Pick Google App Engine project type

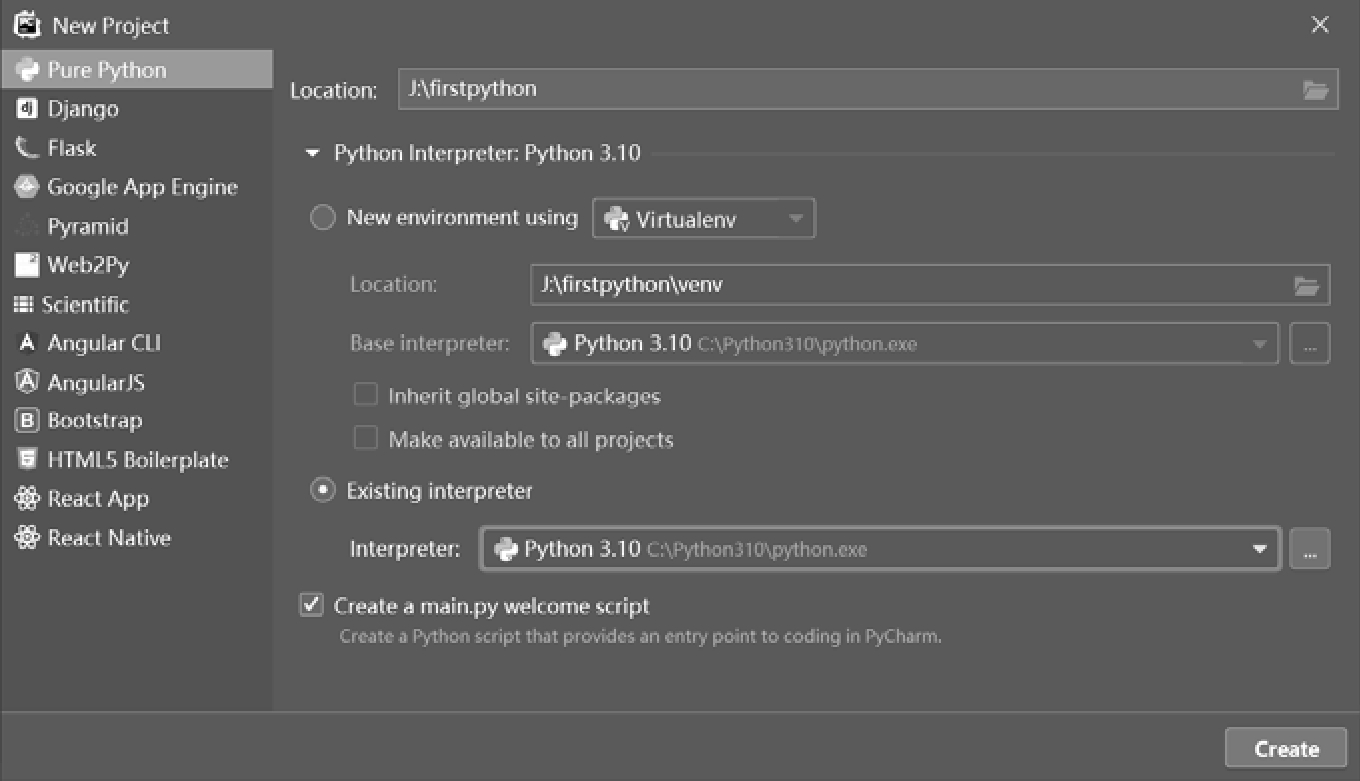point(136,187)
